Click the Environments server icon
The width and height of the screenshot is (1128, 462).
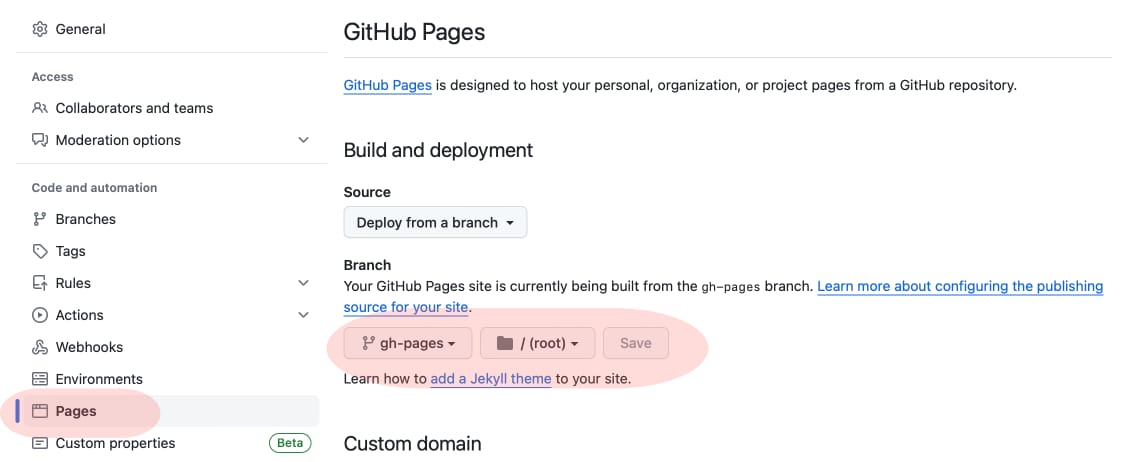tap(40, 379)
